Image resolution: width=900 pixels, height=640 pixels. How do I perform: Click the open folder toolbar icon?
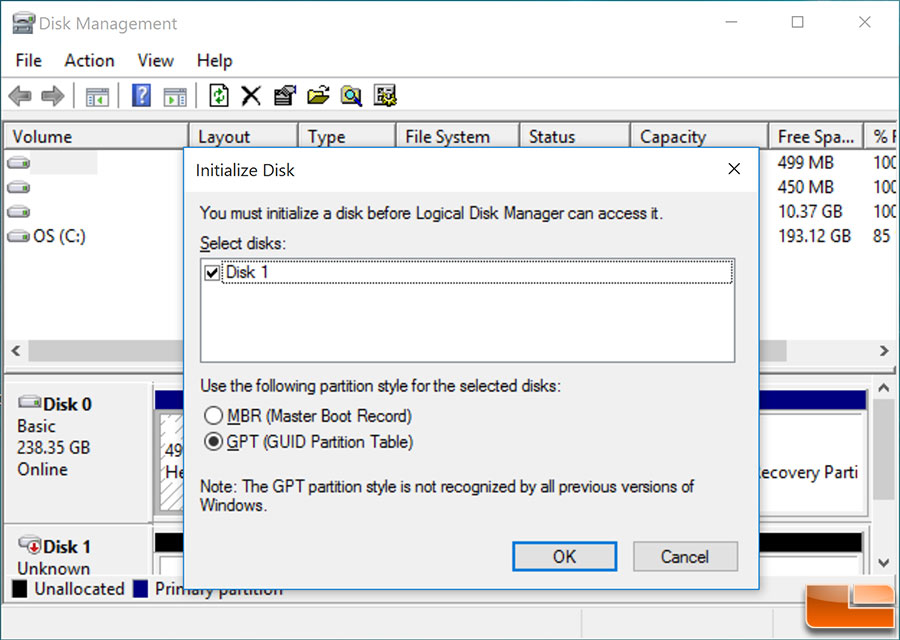[318, 95]
